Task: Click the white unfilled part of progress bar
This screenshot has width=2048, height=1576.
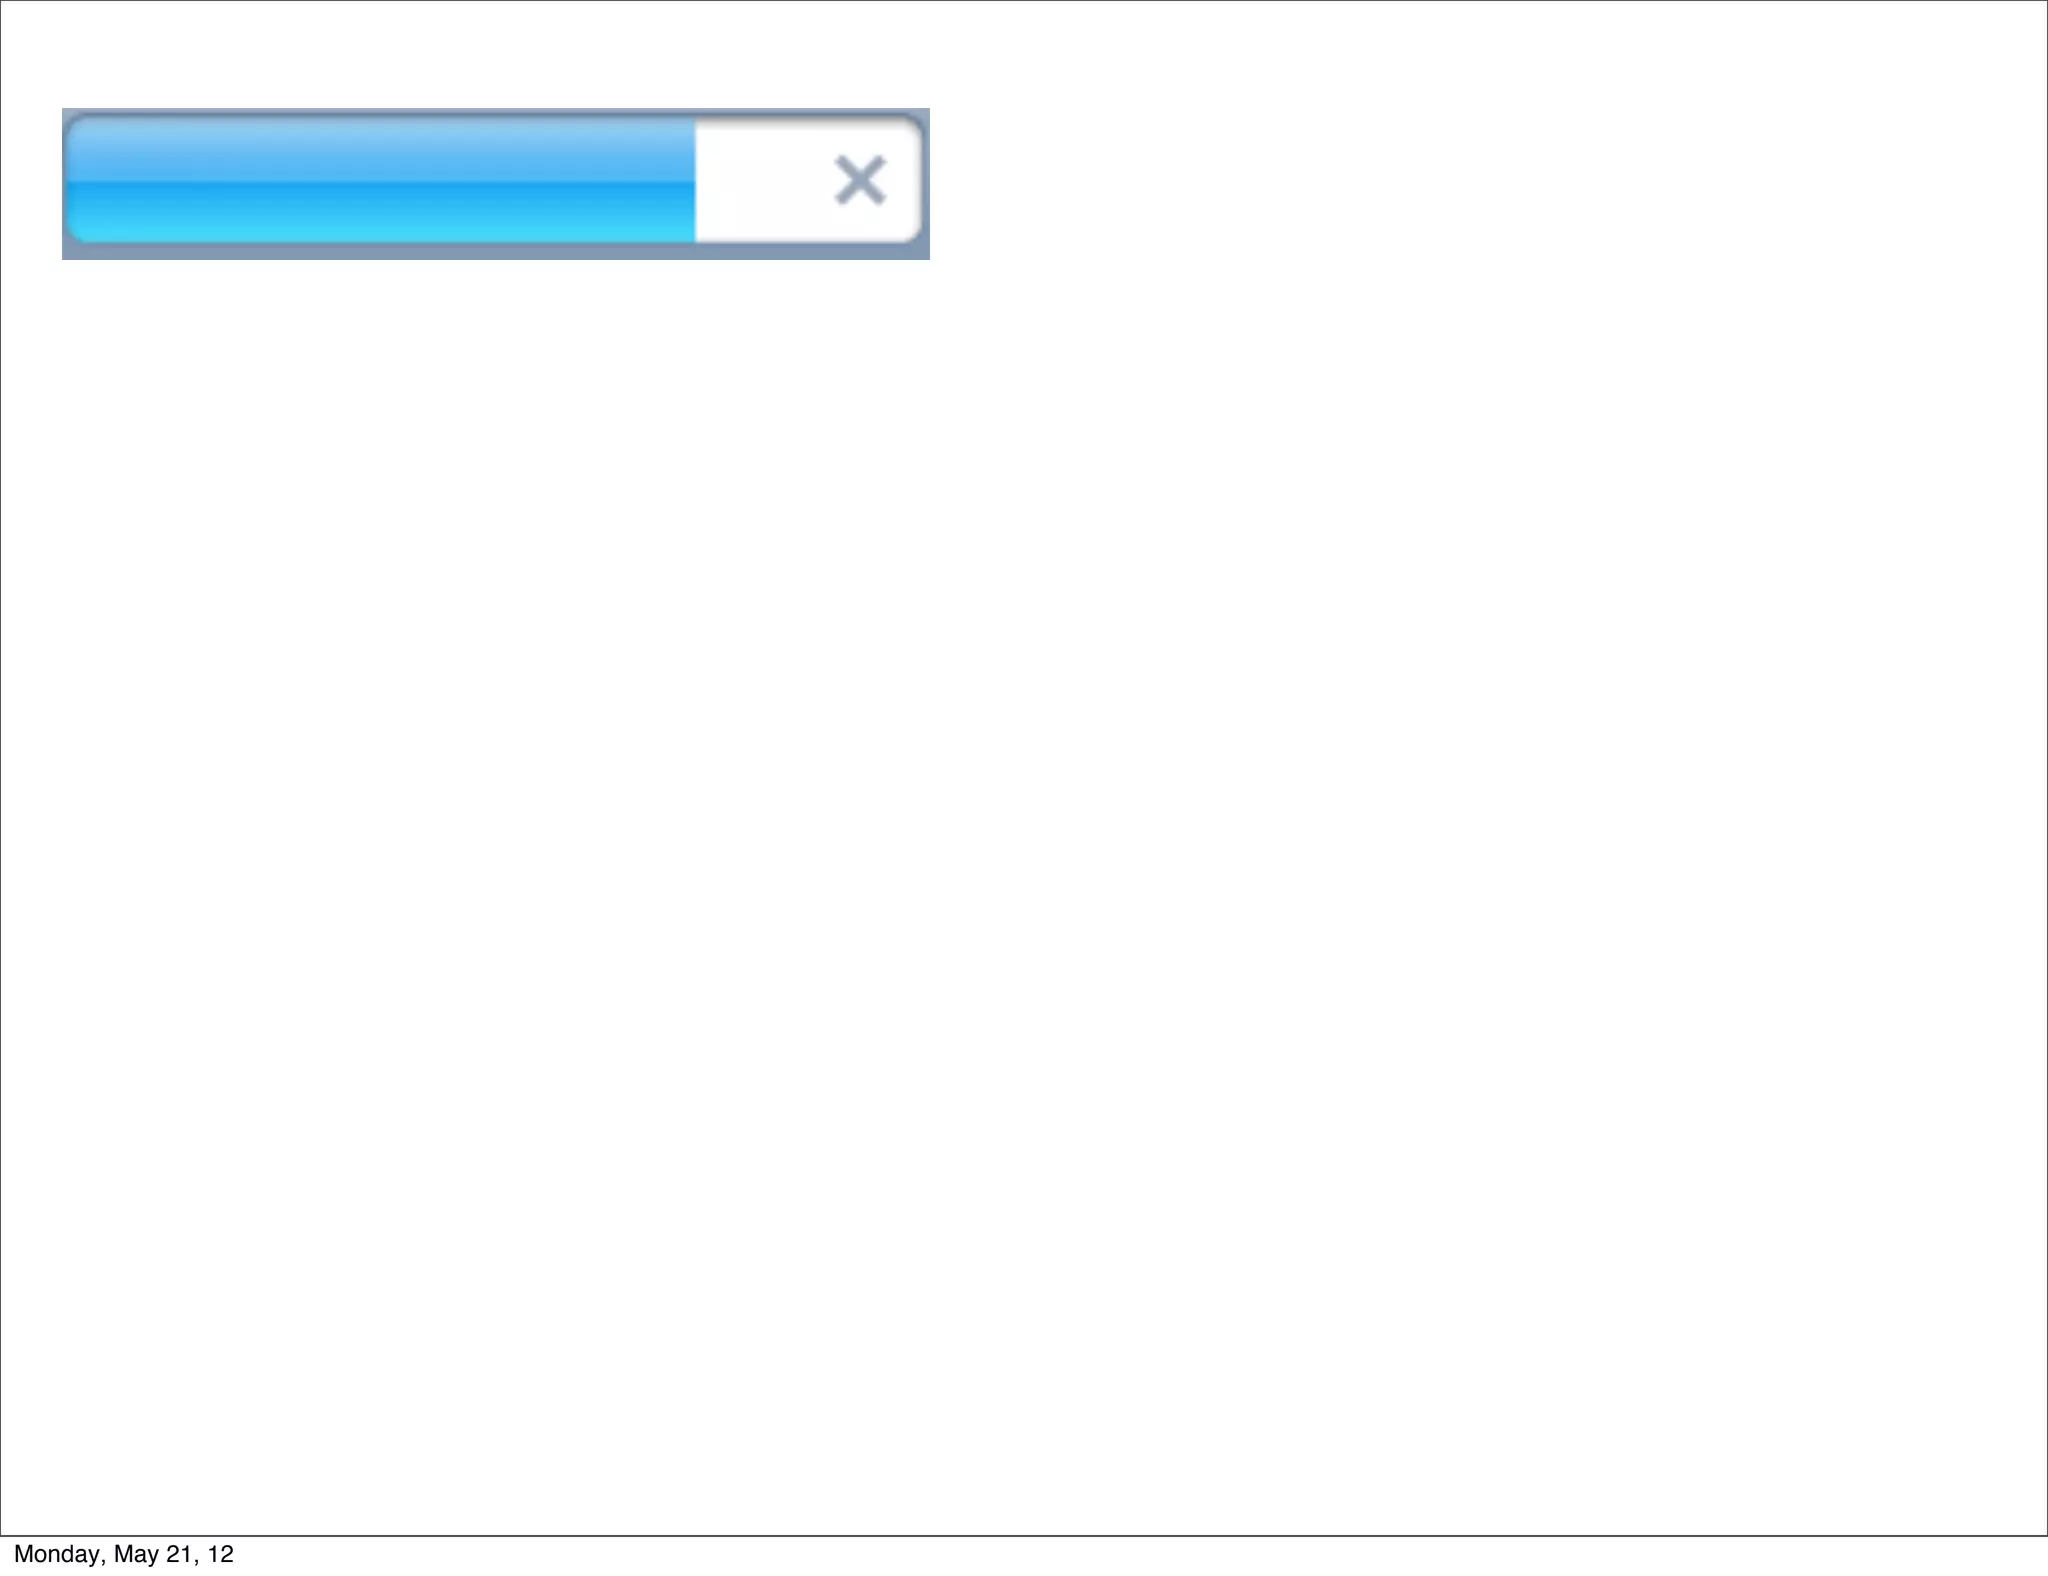Action: [x=808, y=180]
